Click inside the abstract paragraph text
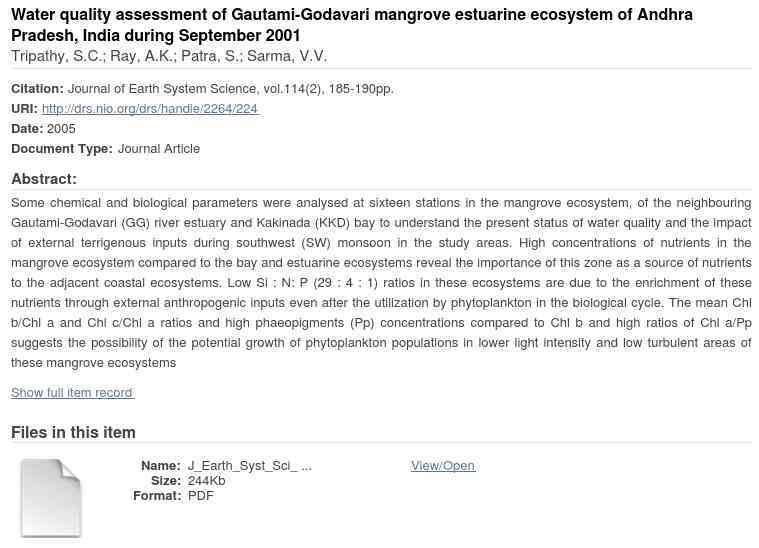Viewport: 759px width, 548px height. [380, 283]
